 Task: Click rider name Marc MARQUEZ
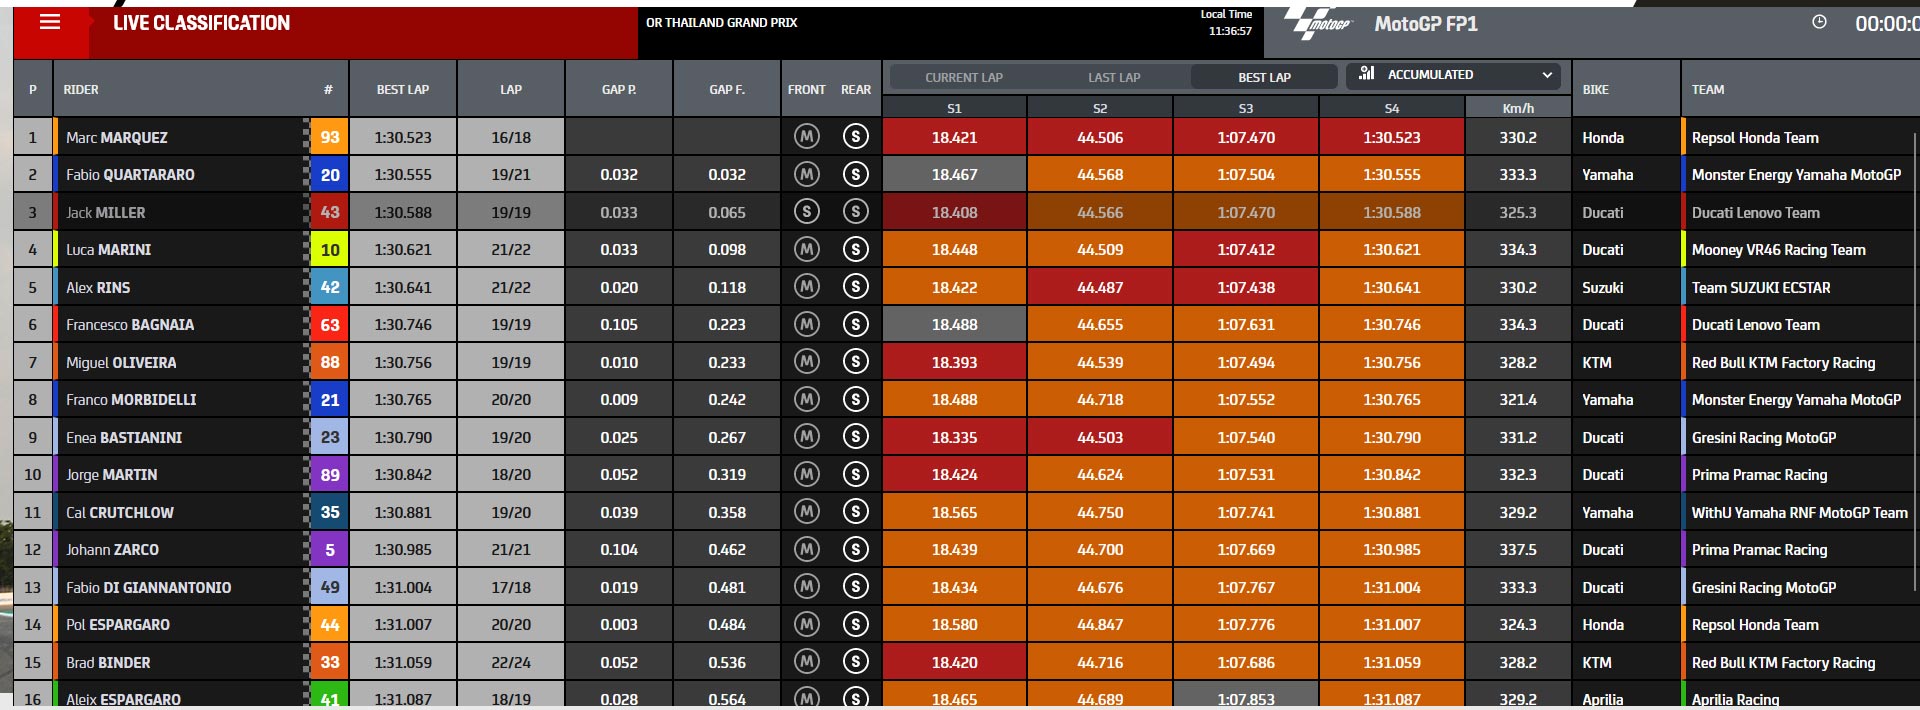[x=117, y=137]
